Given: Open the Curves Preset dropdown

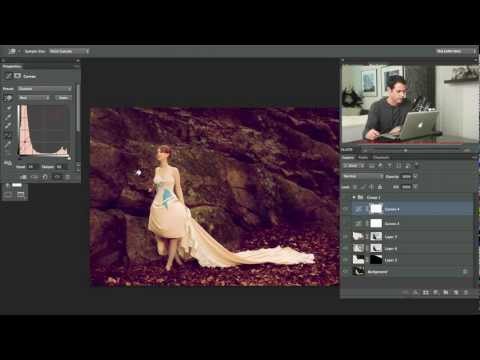Looking at the screenshot, I should 45,89.
